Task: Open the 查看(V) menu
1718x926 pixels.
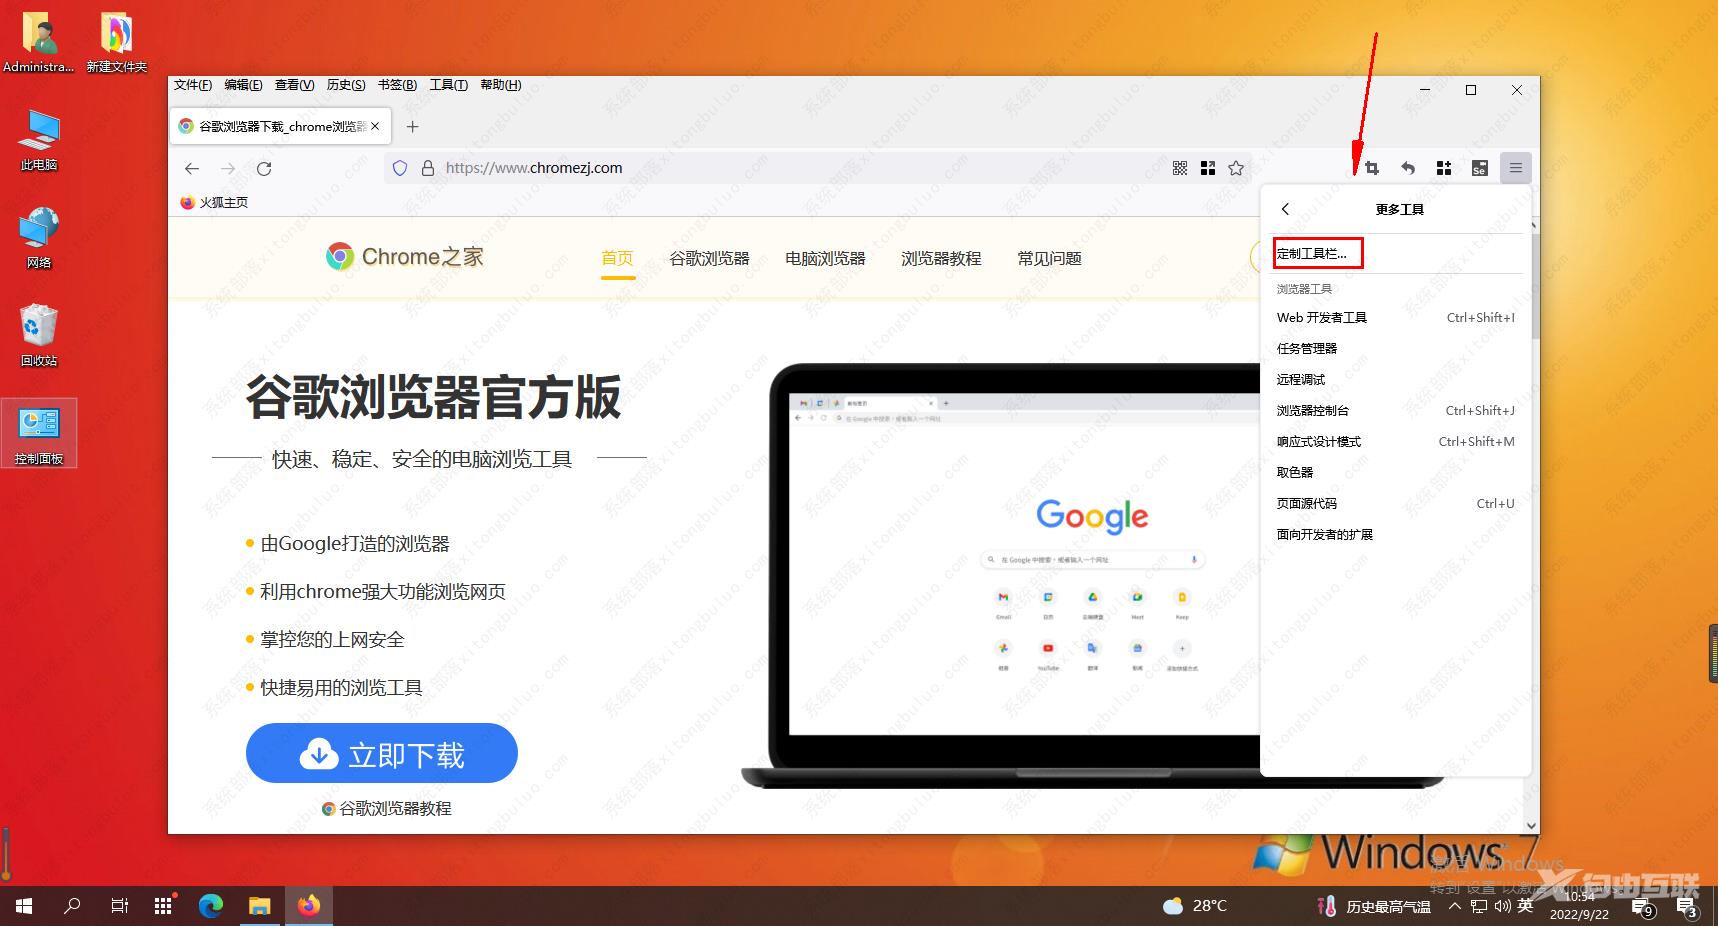Action: [294, 85]
